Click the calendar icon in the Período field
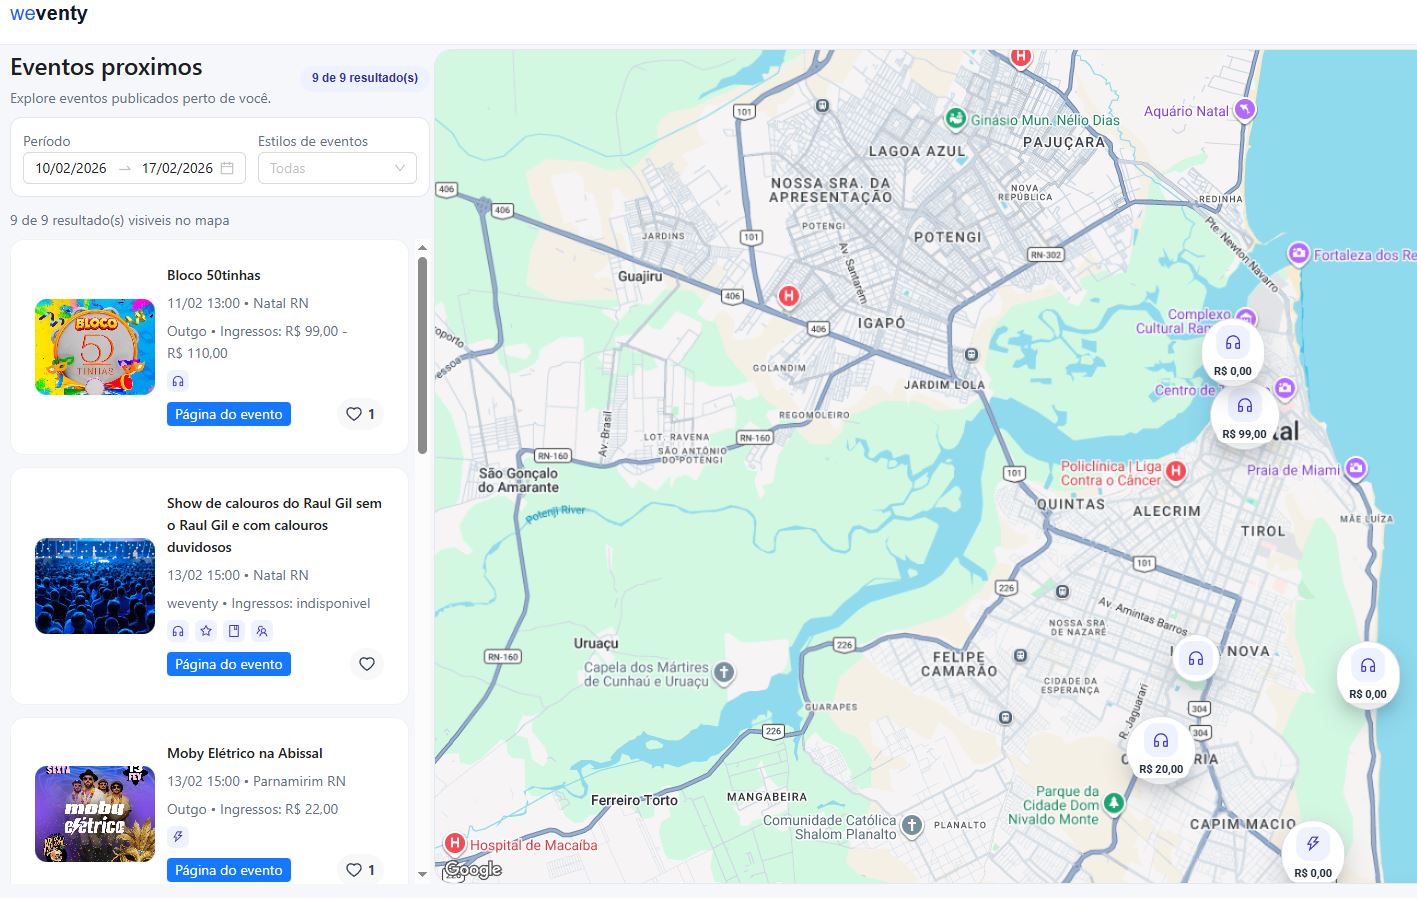The height and width of the screenshot is (898, 1417). pos(227,168)
